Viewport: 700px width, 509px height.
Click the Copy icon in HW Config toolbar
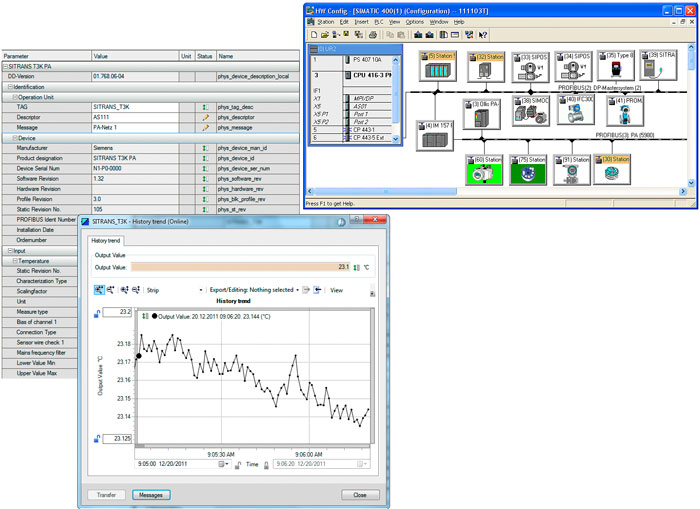[x=390, y=34]
